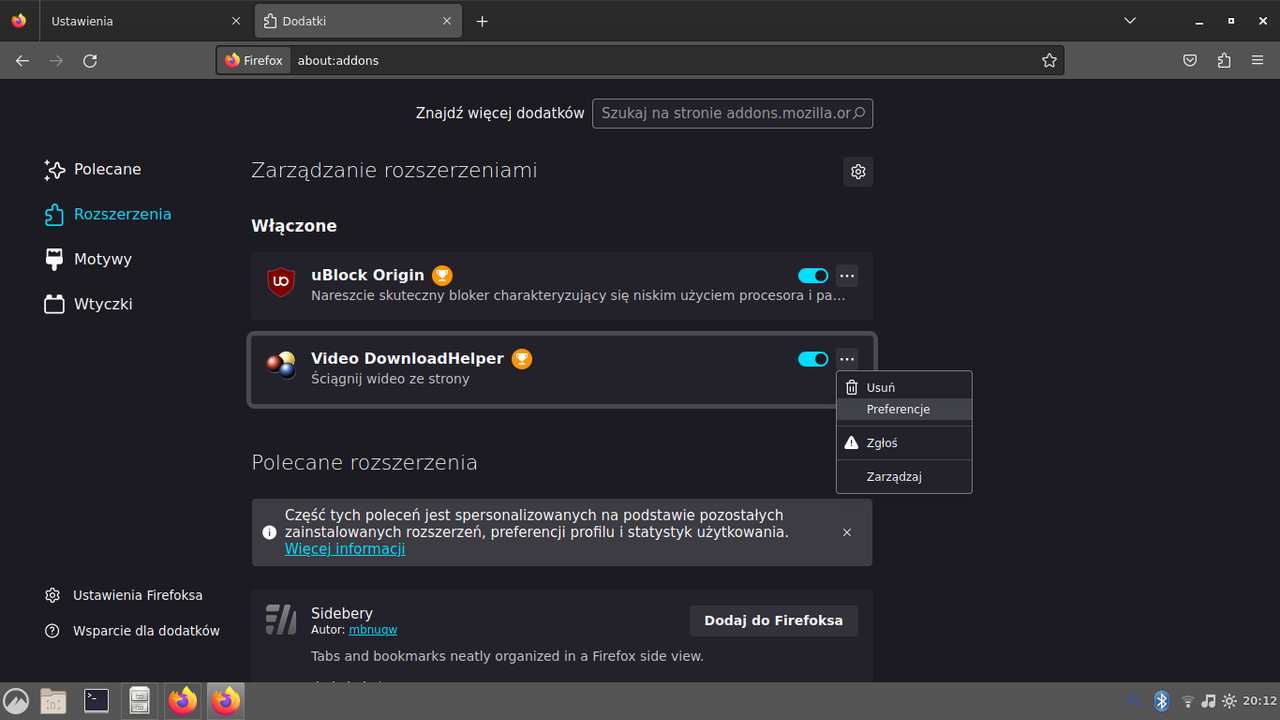Click the reload page icon
This screenshot has width=1280, height=720.
90,61
